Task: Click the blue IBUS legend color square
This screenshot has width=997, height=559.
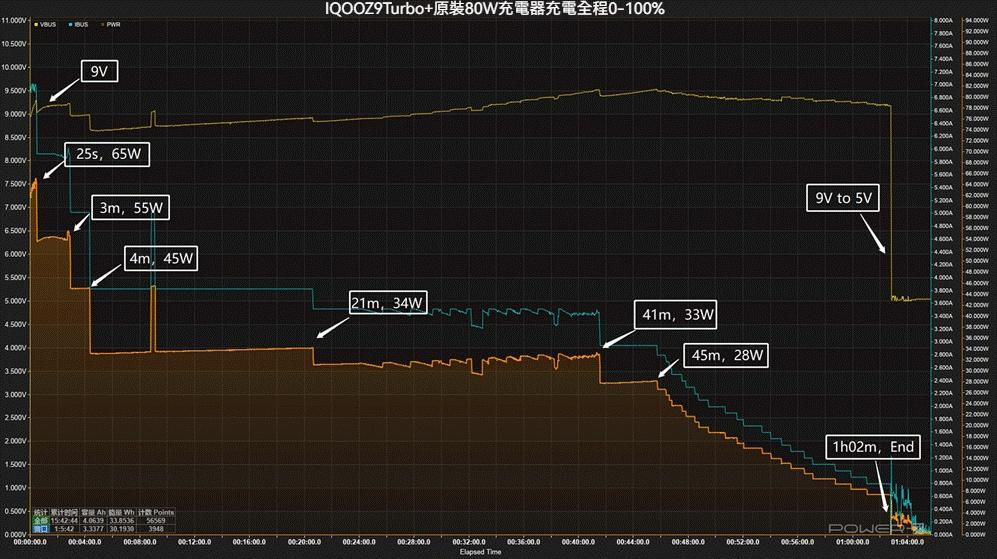Action: coord(70,24)
